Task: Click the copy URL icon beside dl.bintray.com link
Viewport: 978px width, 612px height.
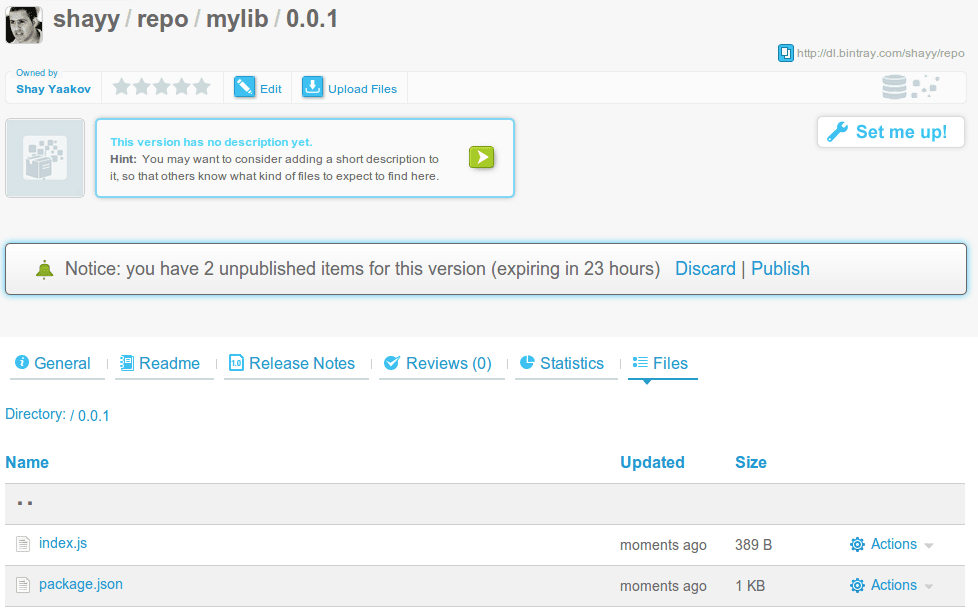Action: point(786,53)
